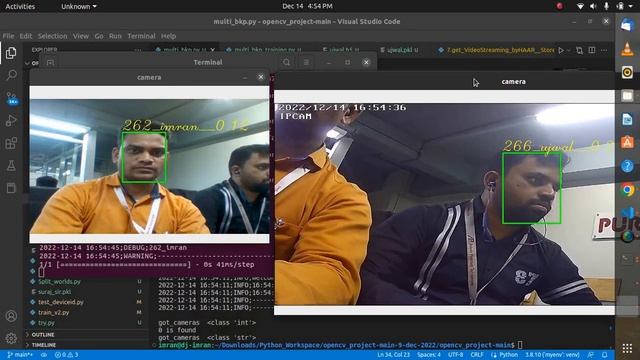Click the search icon in the Terminal window
This screenshot has width=640, height=360.
pos(287,62)
